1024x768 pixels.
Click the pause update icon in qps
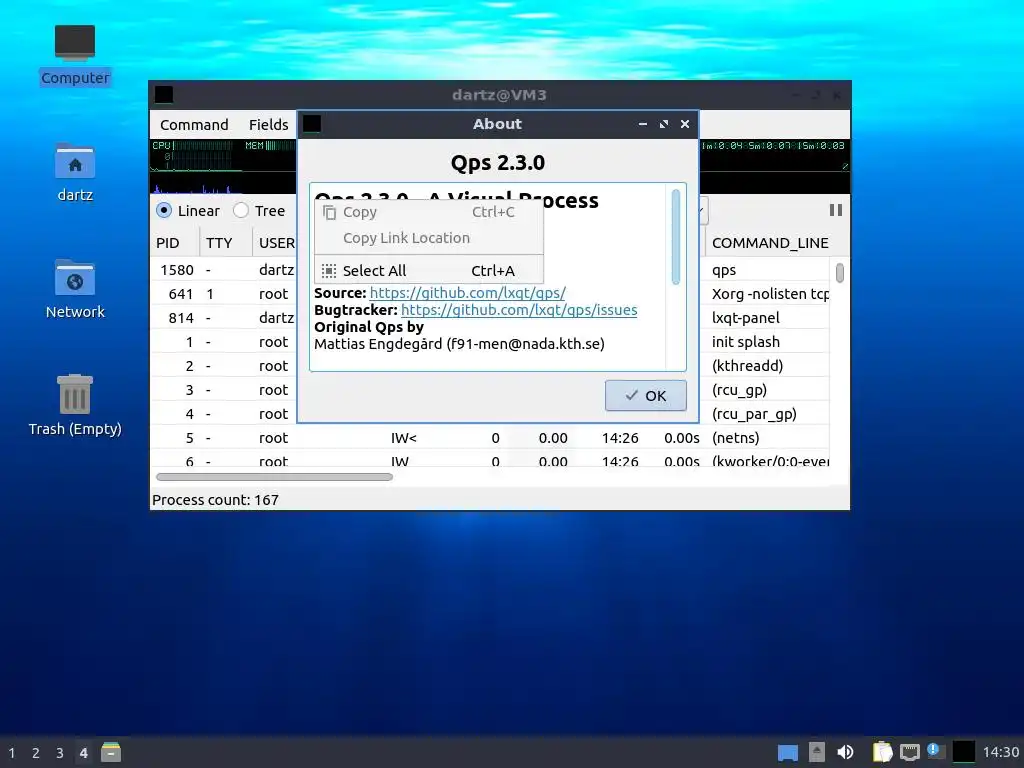(835, 210)
